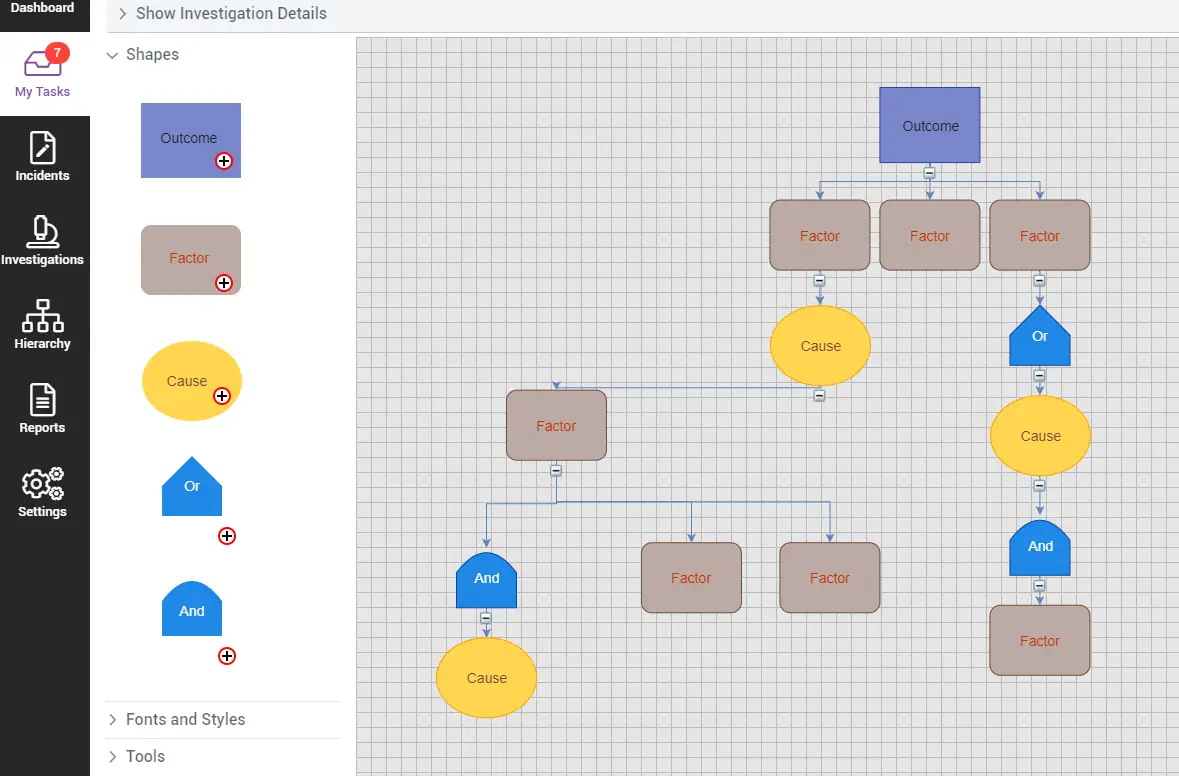Viewport: 1179px width, 776px height.
Task: Pick the And gate shape in palette
Action: [192, 608]
